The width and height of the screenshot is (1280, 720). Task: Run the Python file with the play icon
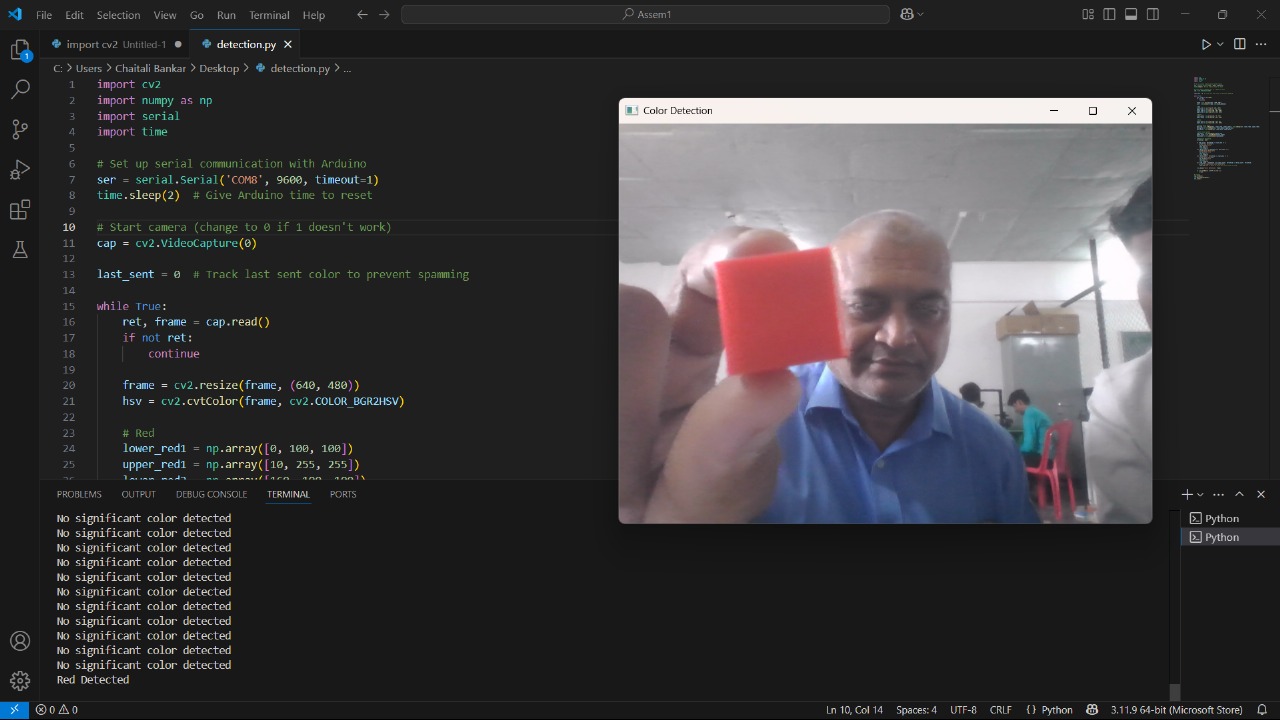tap(1206, 44)
